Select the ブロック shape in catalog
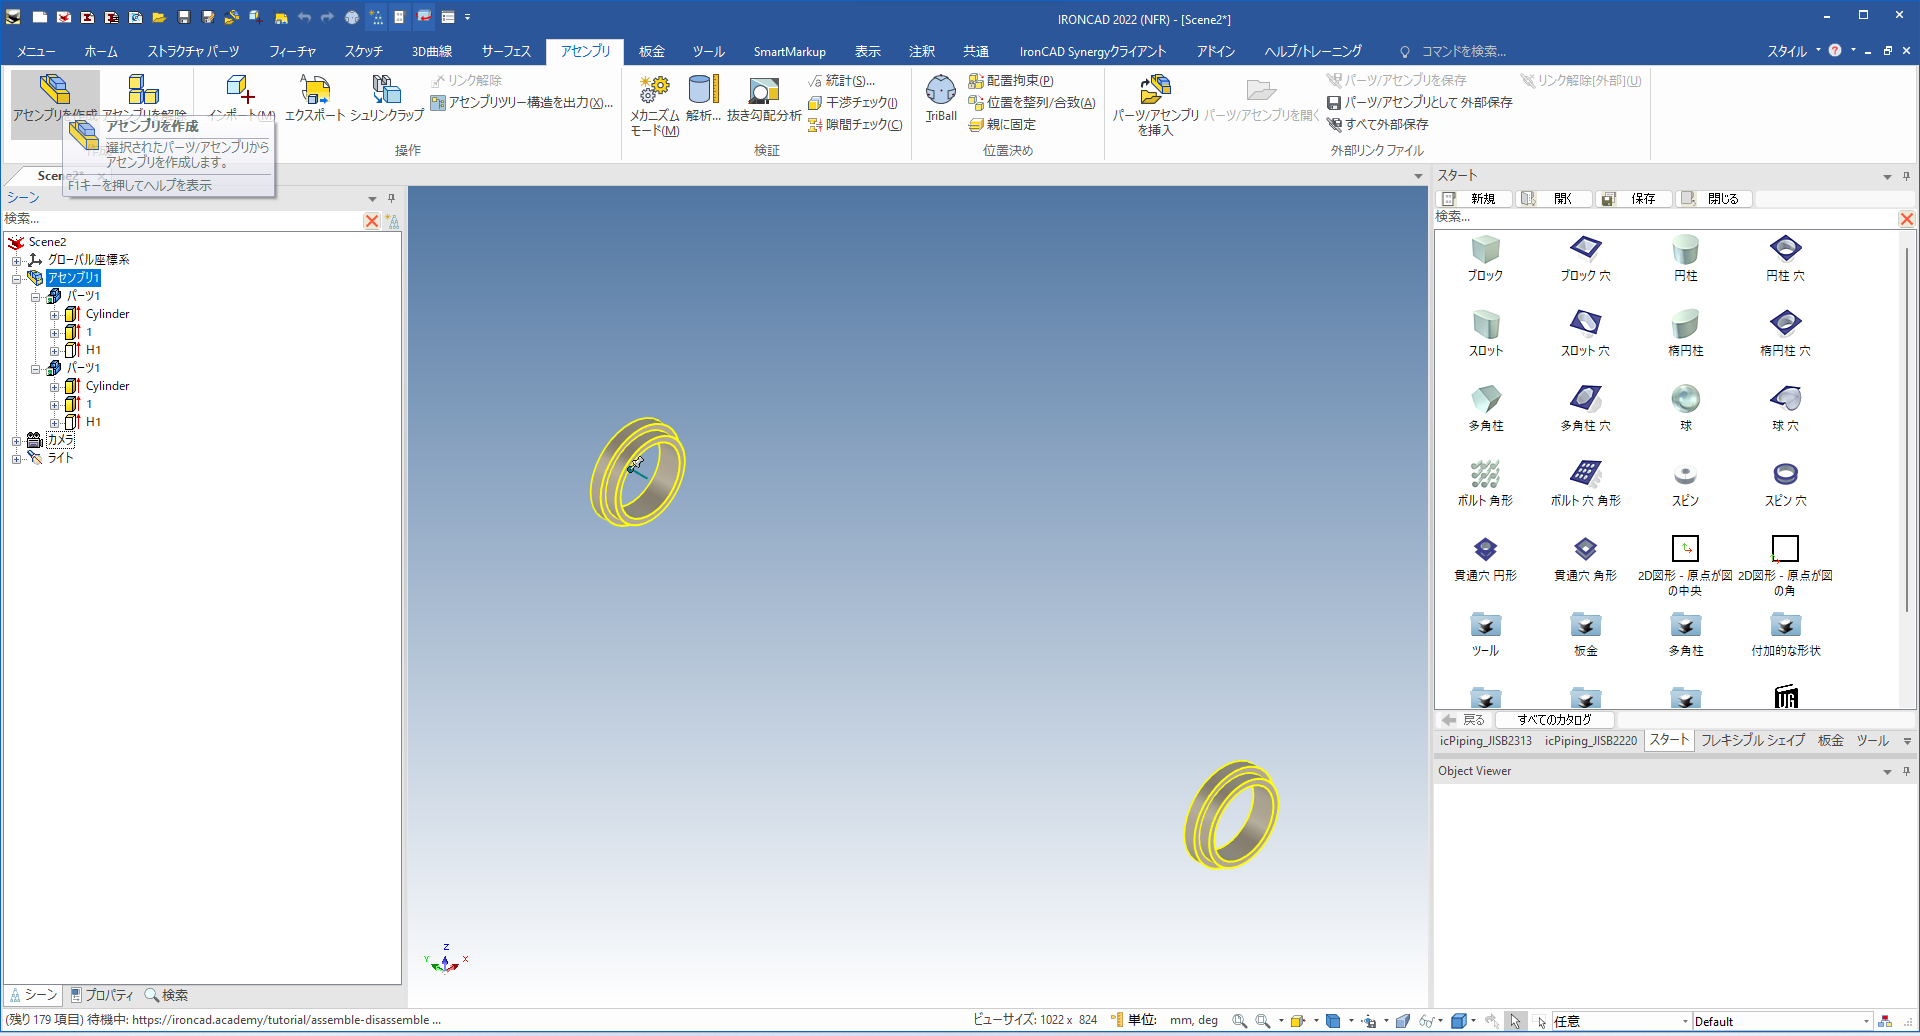The width and height of the screenshot is (1920, 1036). click(1485, 257)
